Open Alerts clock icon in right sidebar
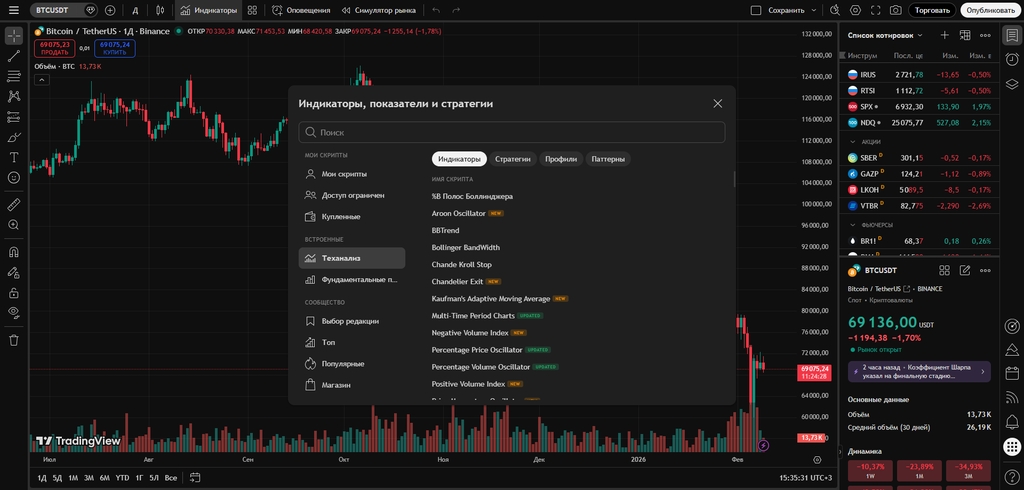This screenshot has height=490, width=1024. (1012, 59)
